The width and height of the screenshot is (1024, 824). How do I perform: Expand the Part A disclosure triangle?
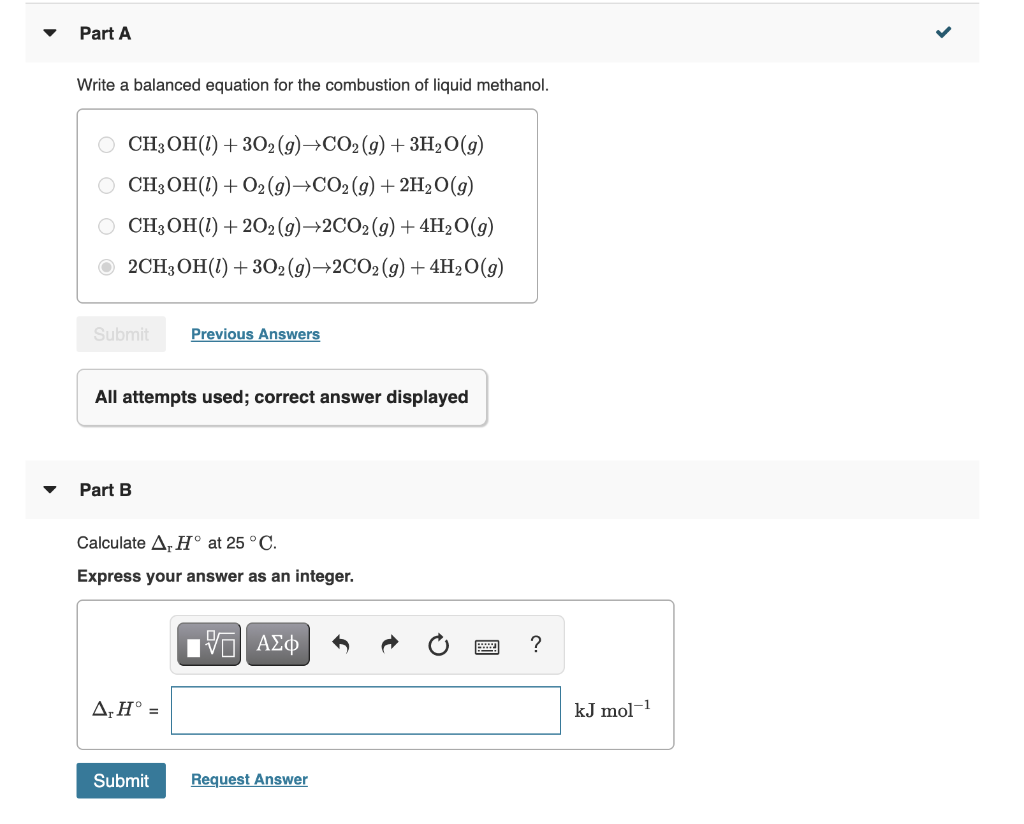(49, 32)
